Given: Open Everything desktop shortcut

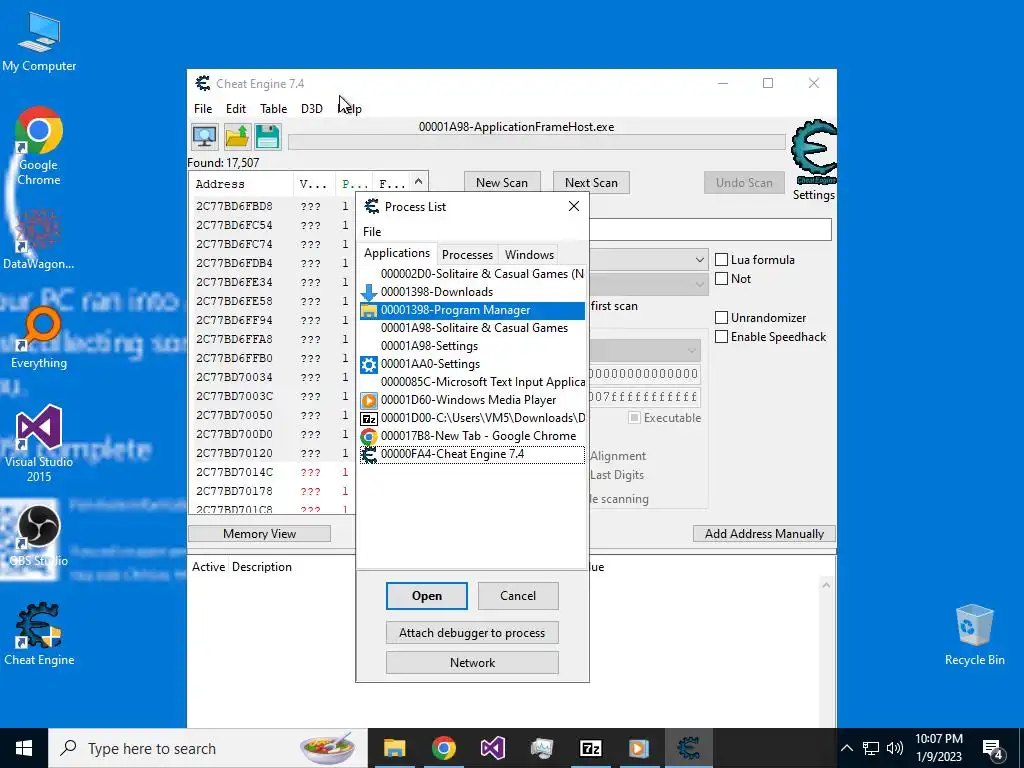Looking at the screenshot, I should [x=39, y=338].
